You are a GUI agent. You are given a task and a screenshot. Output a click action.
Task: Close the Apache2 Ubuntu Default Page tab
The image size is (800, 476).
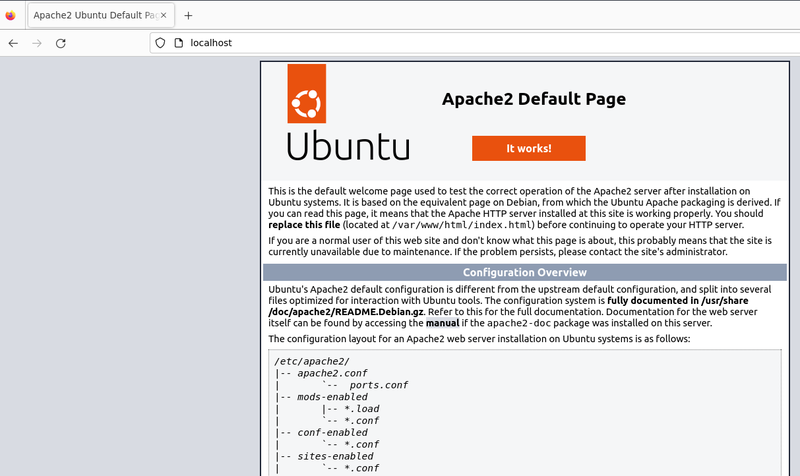point(164,16)
